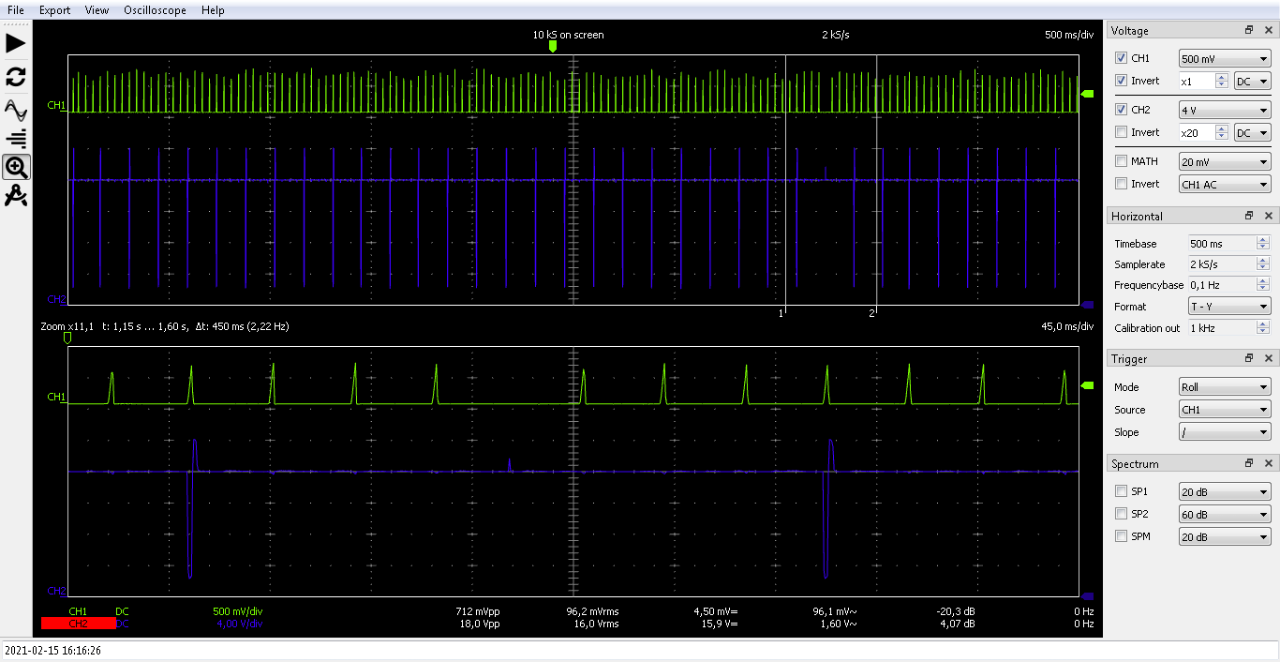Image resolution: width=1280 pixels, height=662 pixels.
Task: Click the sine wave toolbar icon
Action: tap(16, 108)
